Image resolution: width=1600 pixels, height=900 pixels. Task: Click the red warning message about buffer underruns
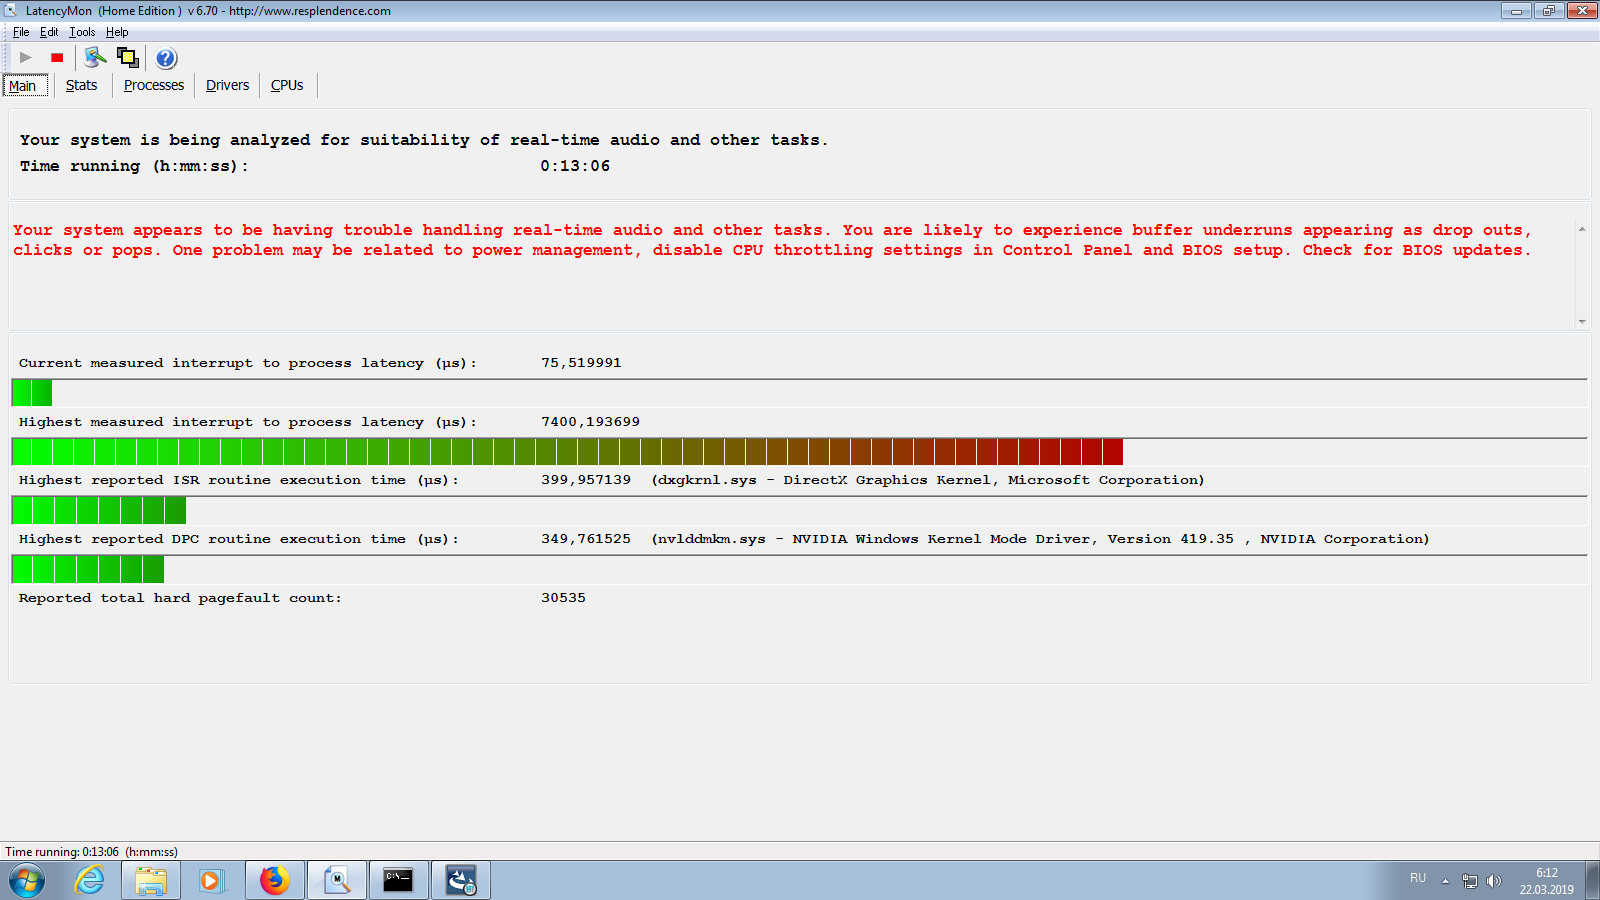coord(772,240)
